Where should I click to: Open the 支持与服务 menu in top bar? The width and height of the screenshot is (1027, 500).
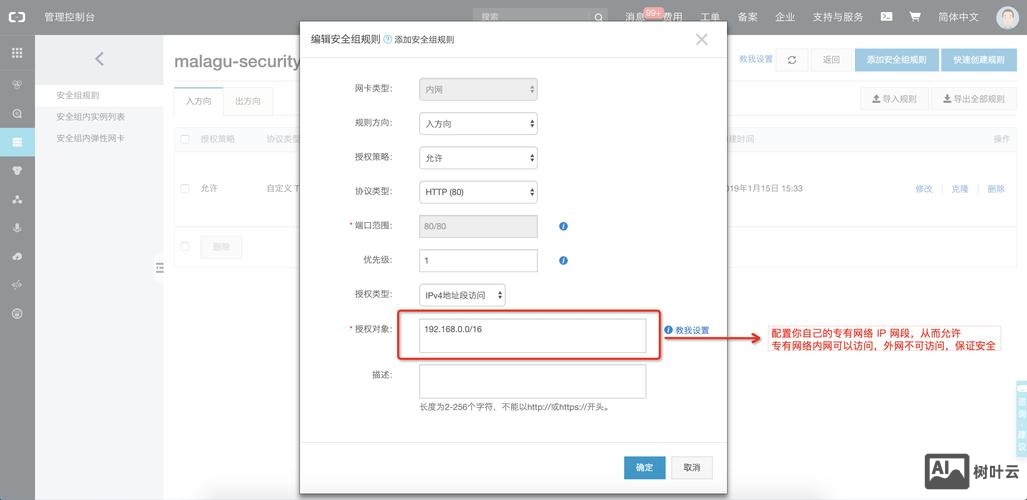[x=838, y=18]
